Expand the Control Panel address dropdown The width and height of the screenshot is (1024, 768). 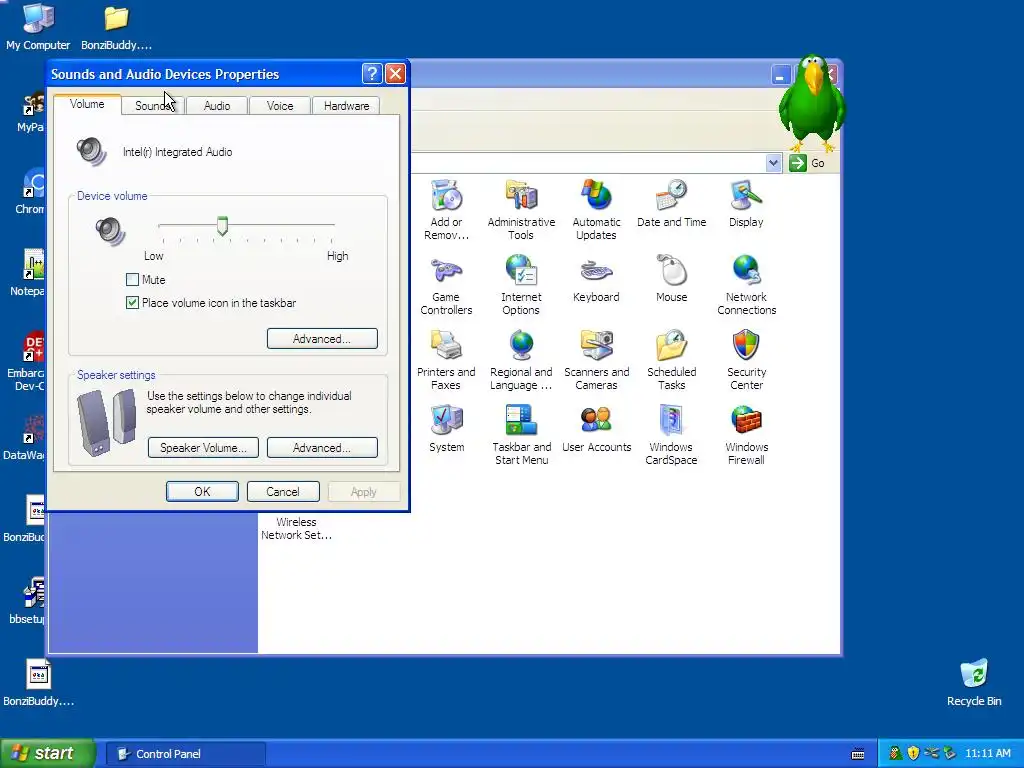pos(773,163)
